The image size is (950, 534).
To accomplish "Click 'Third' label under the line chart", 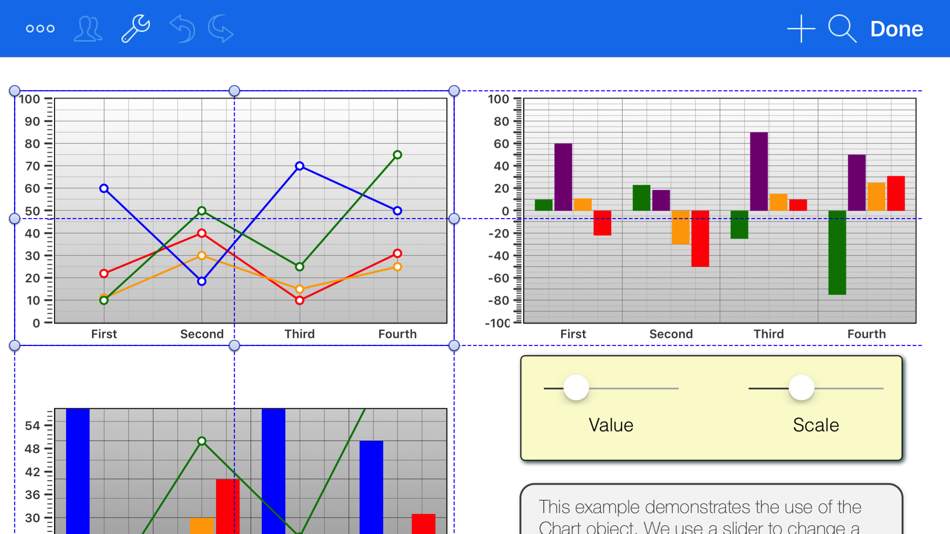I will pyautogui.click(x=299, y=334).
